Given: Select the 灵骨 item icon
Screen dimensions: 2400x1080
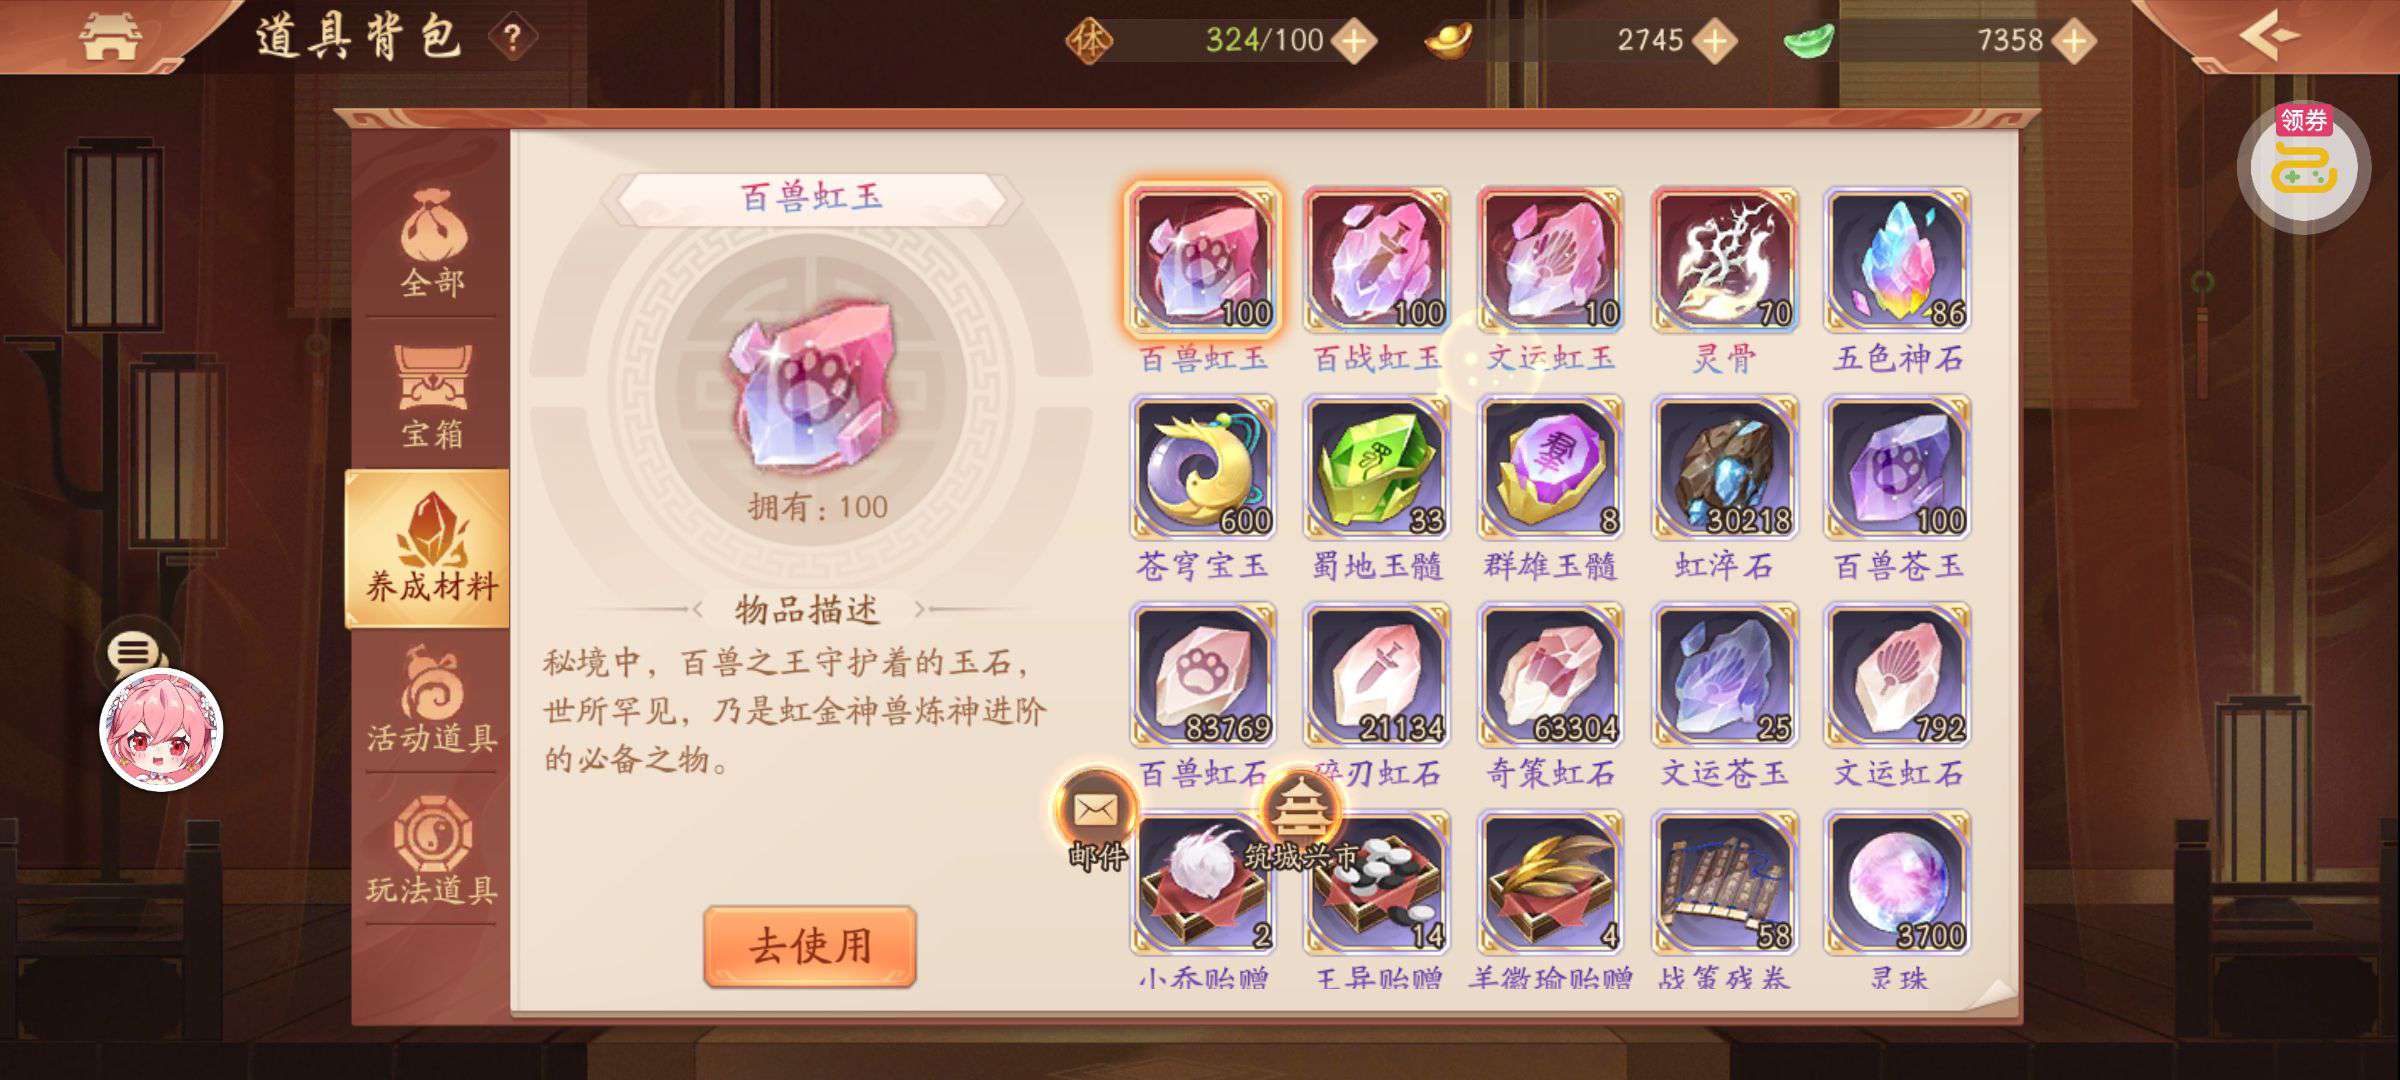Looking at the screenshot, I should coord(1724,259).
